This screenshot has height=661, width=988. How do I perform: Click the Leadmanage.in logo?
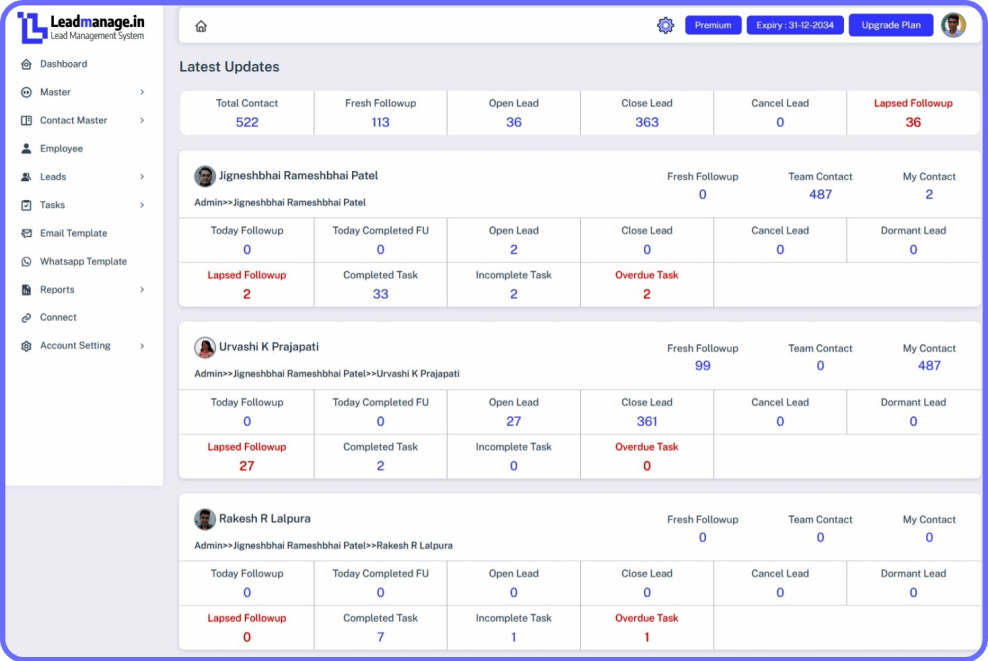coord(81,26)
